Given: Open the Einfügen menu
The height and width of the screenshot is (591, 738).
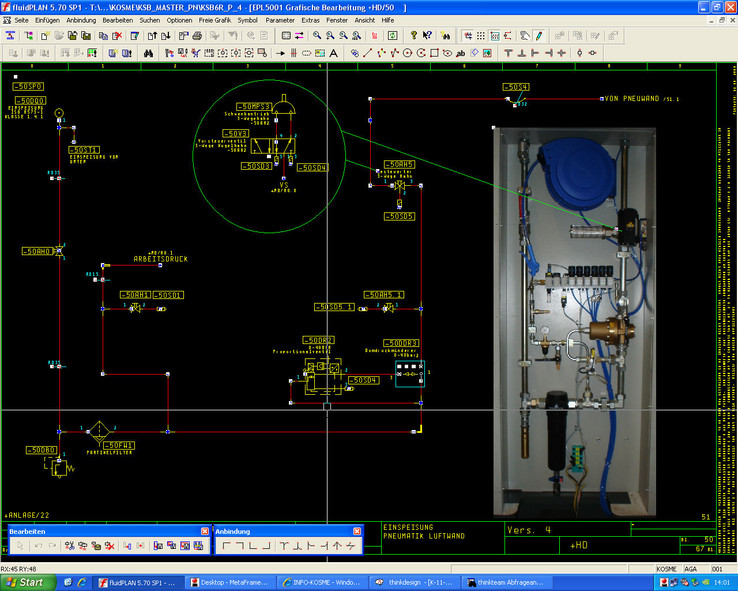Looking at the screenshot, I should coord(47,20).
